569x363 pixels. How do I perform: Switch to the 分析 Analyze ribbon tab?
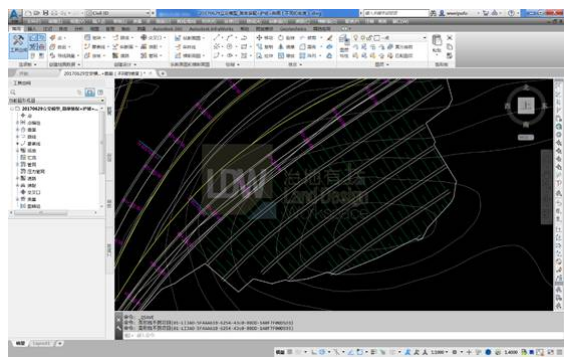pos(79,29)
